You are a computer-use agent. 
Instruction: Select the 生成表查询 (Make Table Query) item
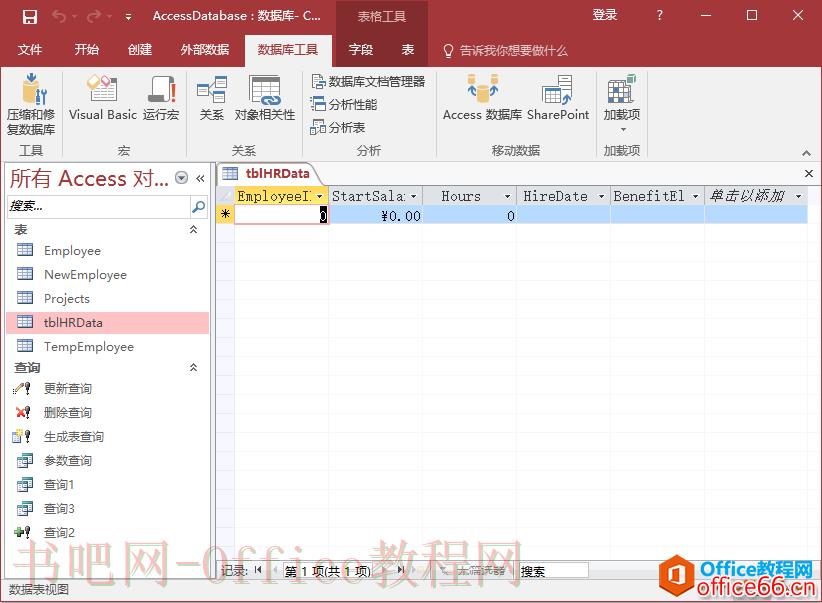tap(107, 436)
